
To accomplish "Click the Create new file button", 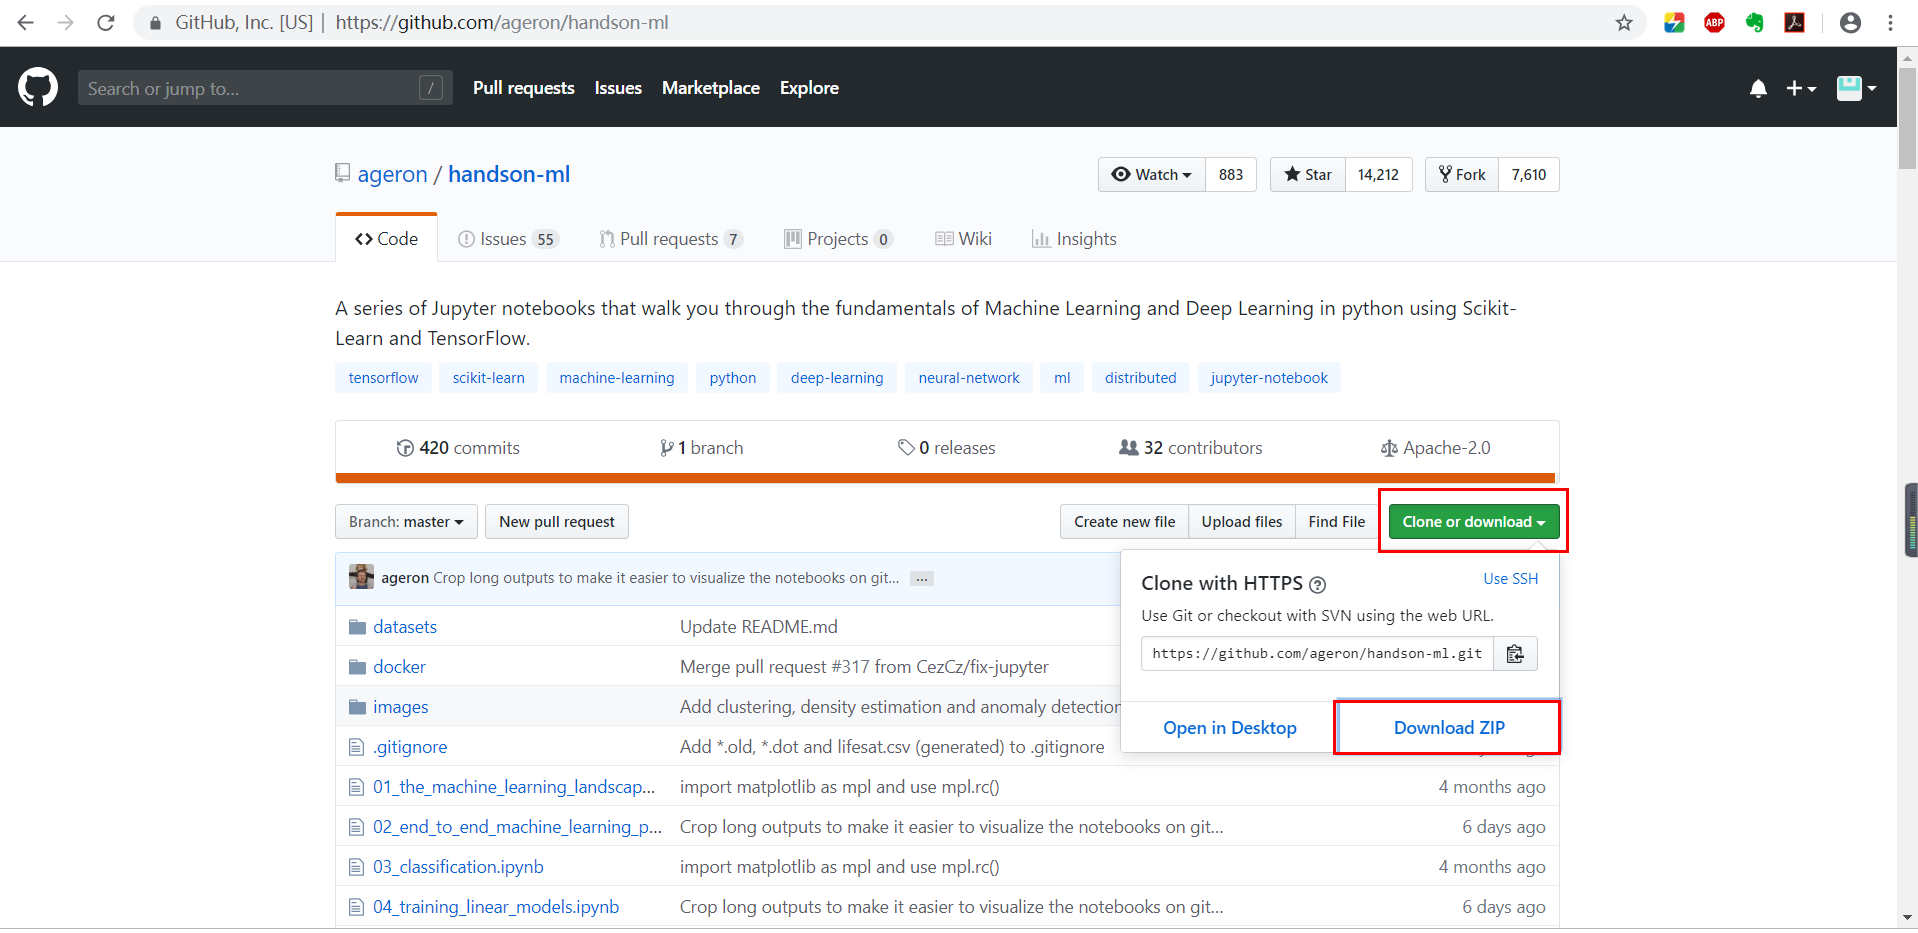I will (1125, 522).
